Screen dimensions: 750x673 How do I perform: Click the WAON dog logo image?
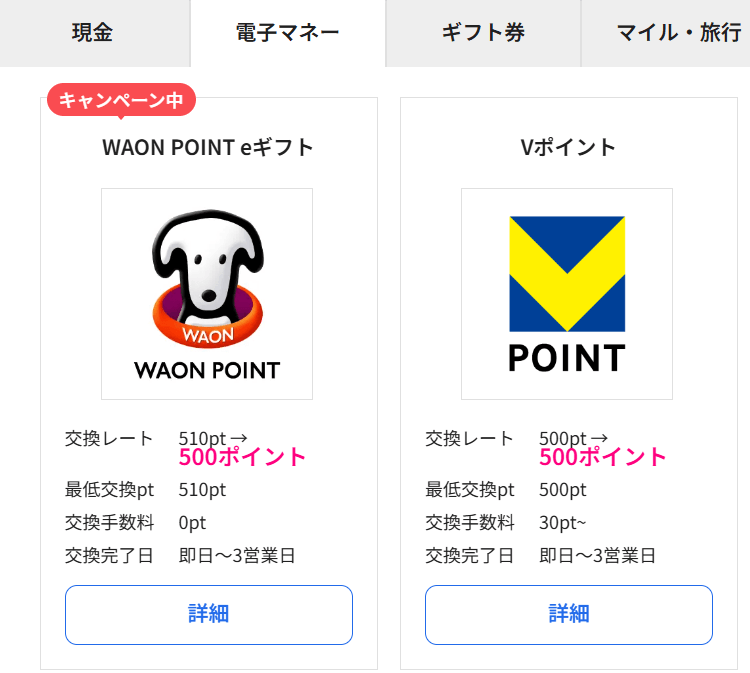pyautogui.click(x=207, y=293)
